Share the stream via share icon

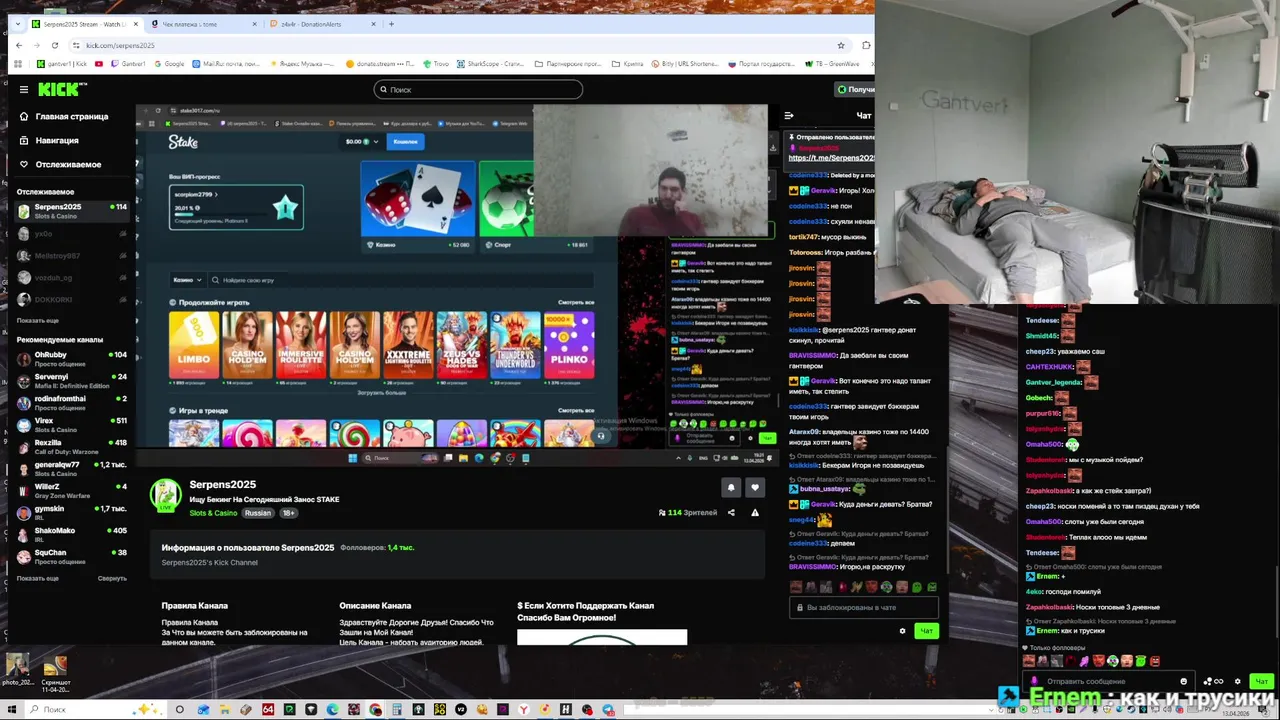coord(731,513)
